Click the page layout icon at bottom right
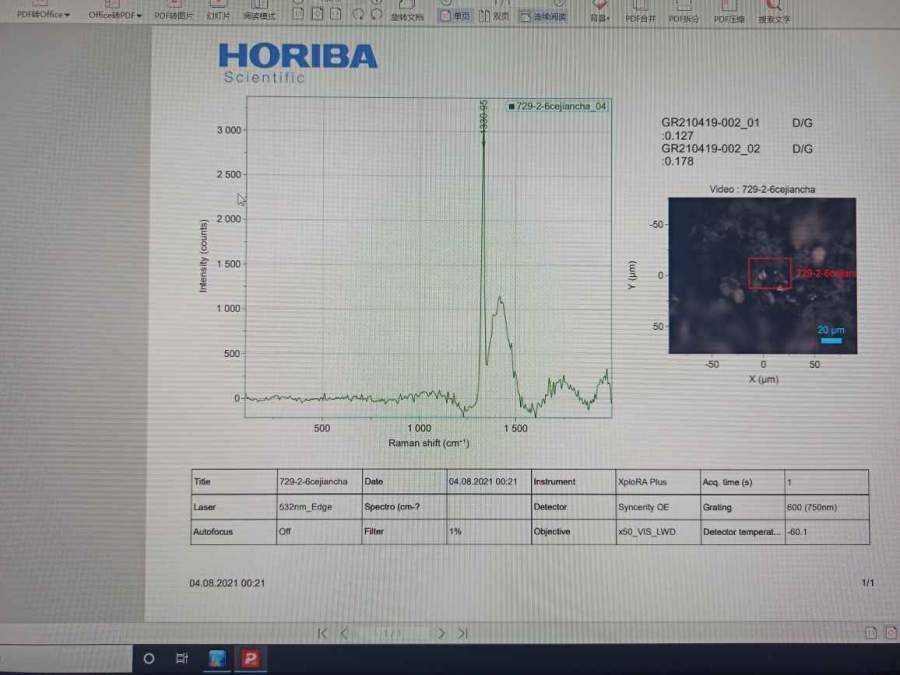 point(871,633)
